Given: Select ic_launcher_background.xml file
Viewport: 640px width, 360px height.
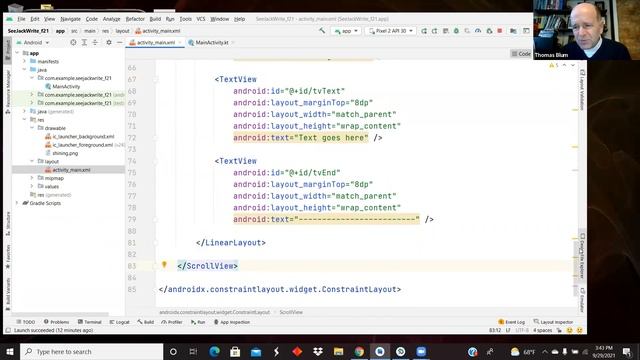Looking at the screenshot, I should coord(80,136).
